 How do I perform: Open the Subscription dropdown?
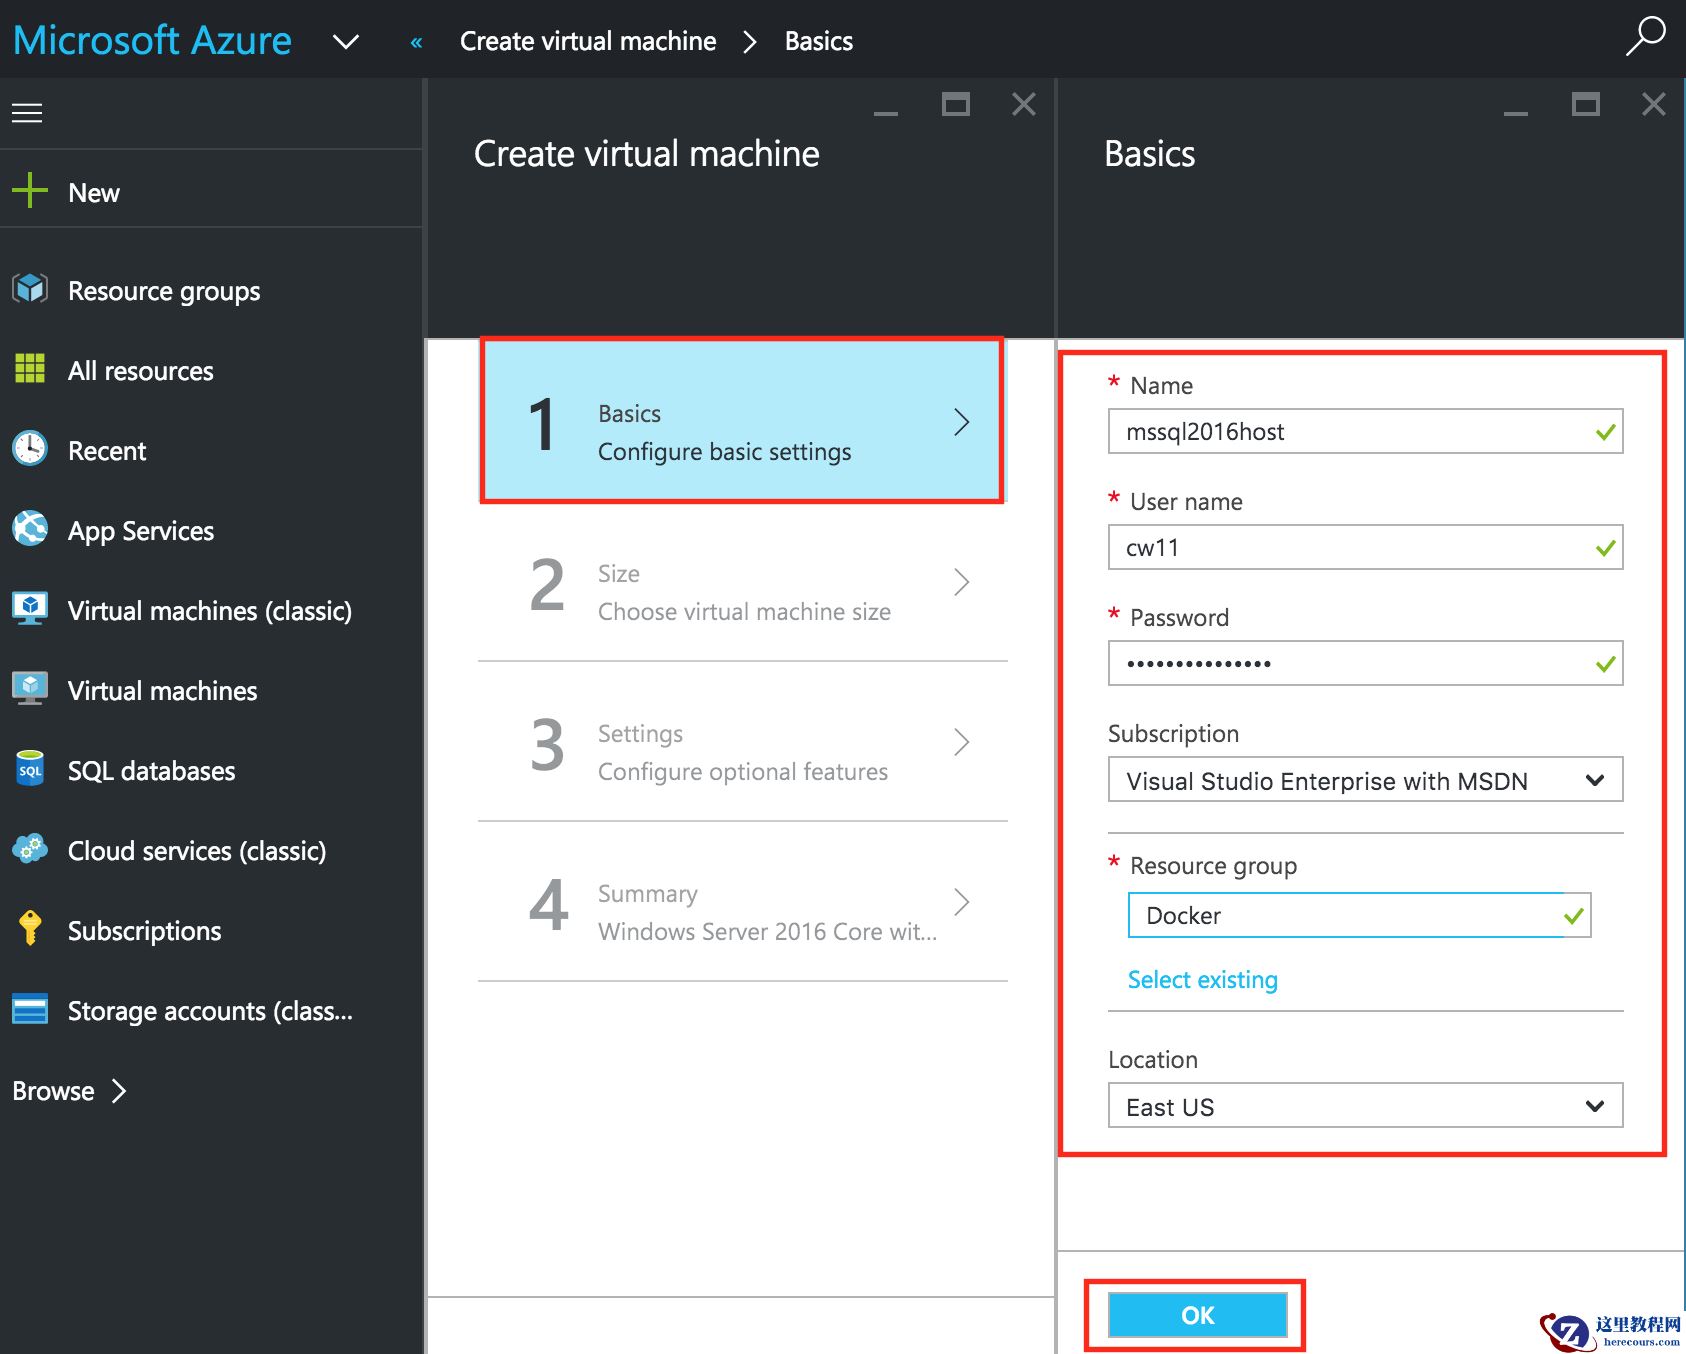pyautogui.click(x=1365, y=780)
